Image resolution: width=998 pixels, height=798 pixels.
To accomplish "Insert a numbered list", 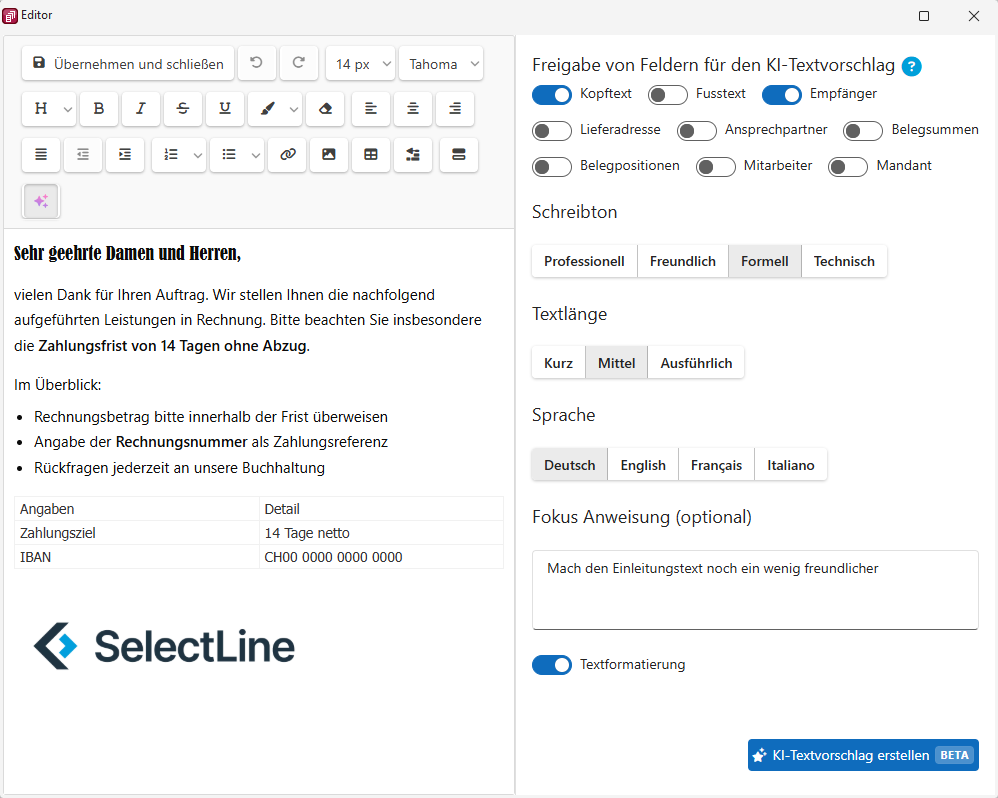I will coord(171,155).
